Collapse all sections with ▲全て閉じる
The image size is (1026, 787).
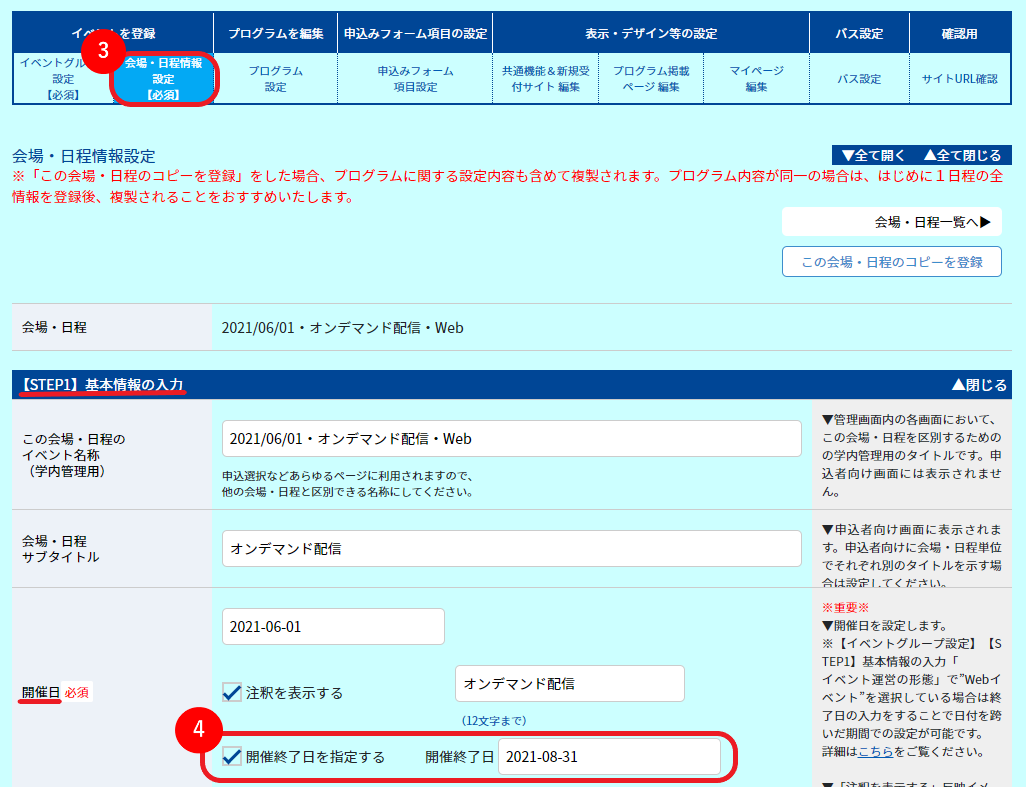962,155
